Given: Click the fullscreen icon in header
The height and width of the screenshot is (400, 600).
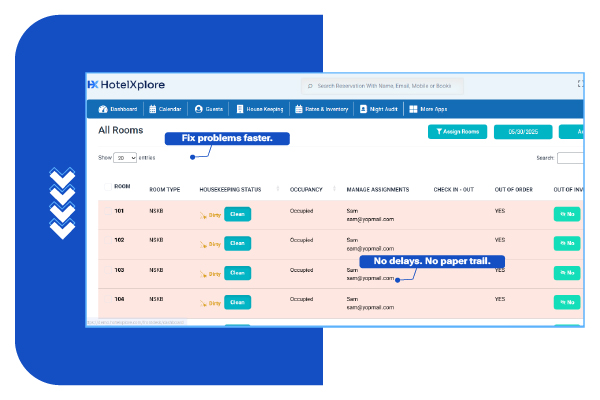Looking at the screenshot, I should 580,83.
